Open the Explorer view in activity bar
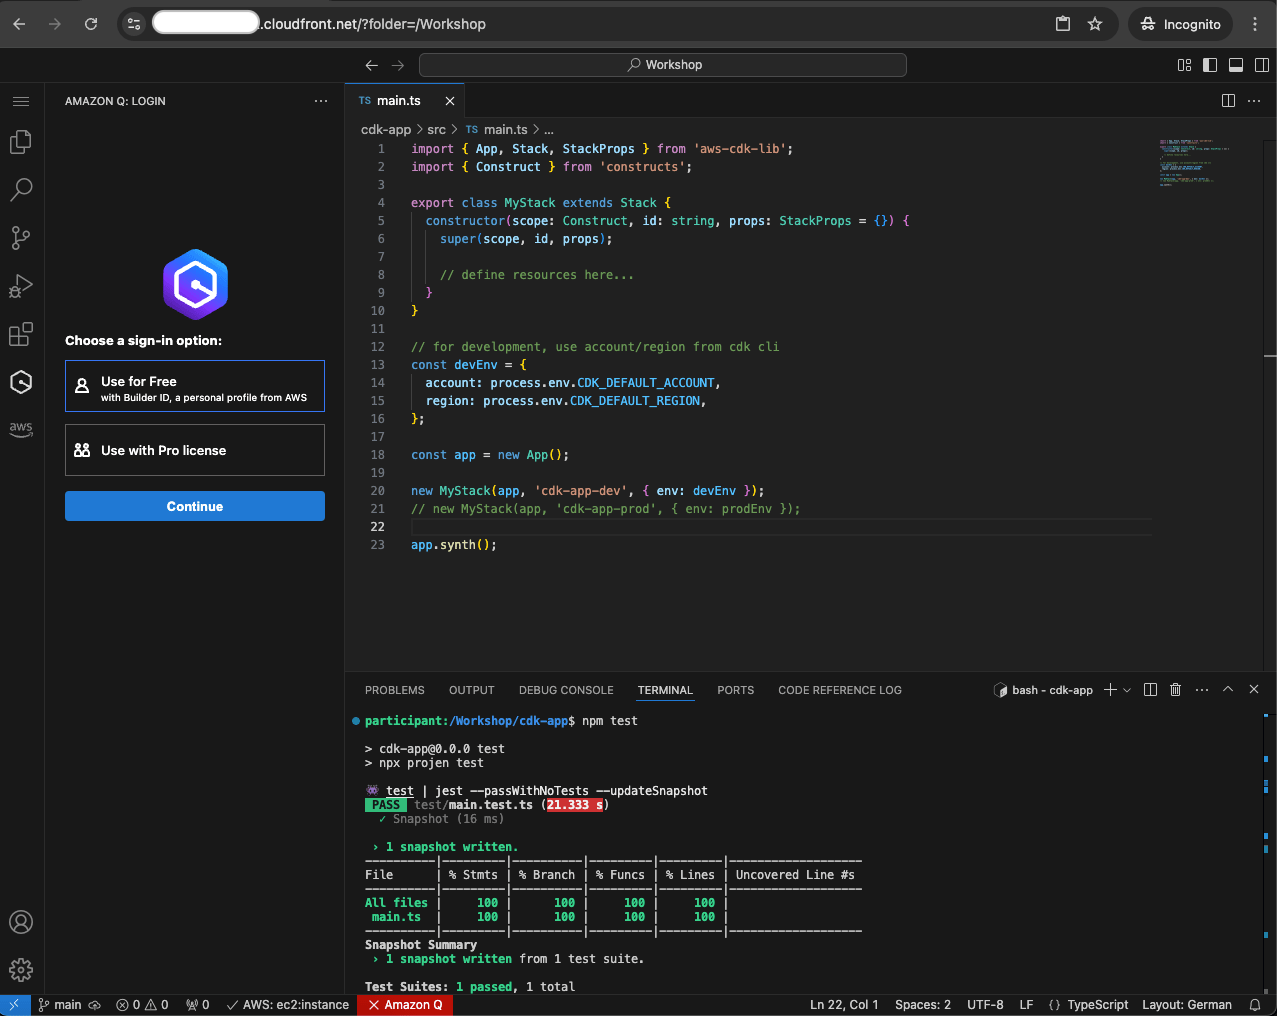 point(21,142)
